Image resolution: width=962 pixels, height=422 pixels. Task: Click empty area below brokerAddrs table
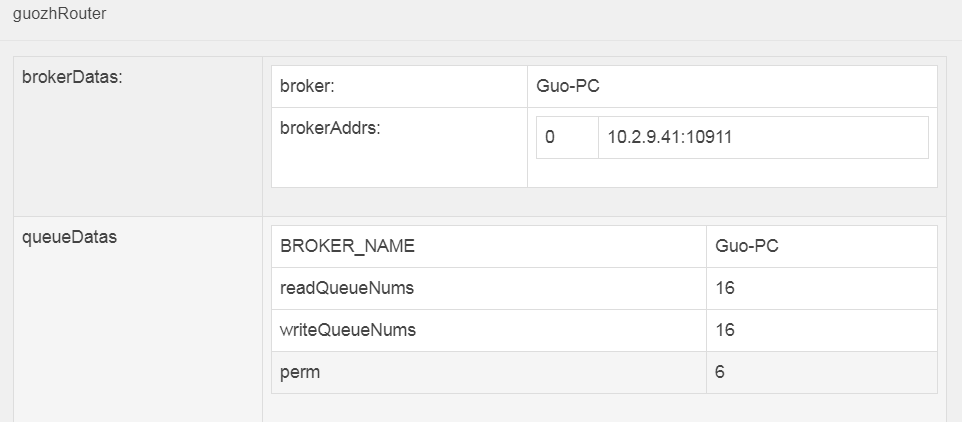point(732,173)
